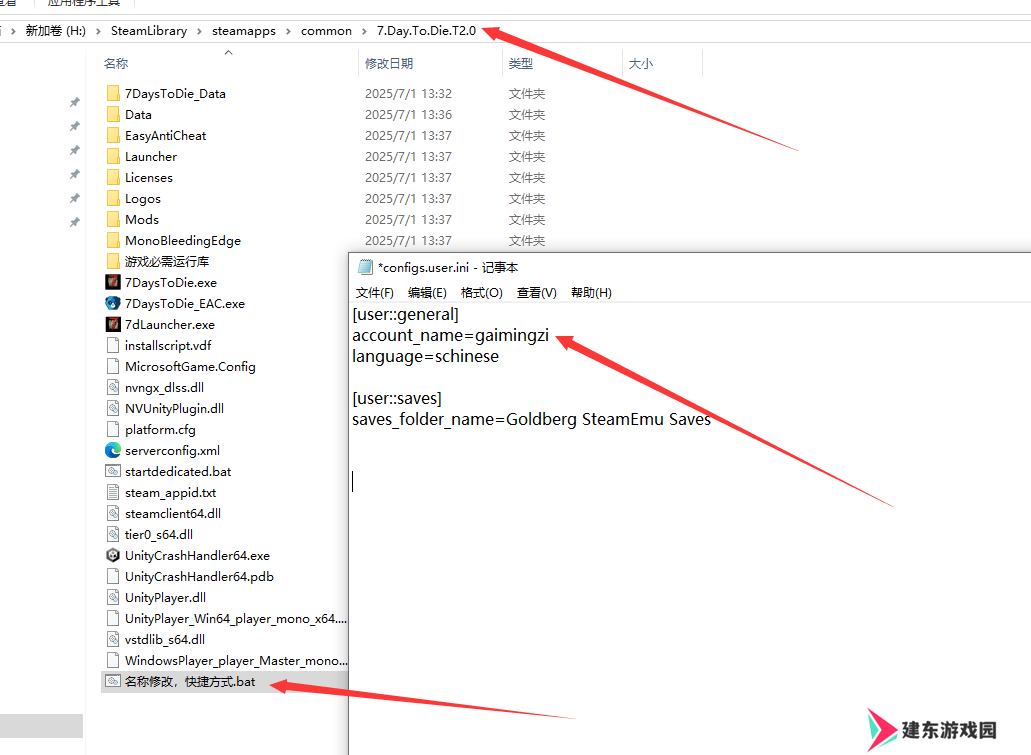Screen dimensions: 1031x755
Task: Select the 7DaysToDie.exe game icon
Action: click(113, 282)
